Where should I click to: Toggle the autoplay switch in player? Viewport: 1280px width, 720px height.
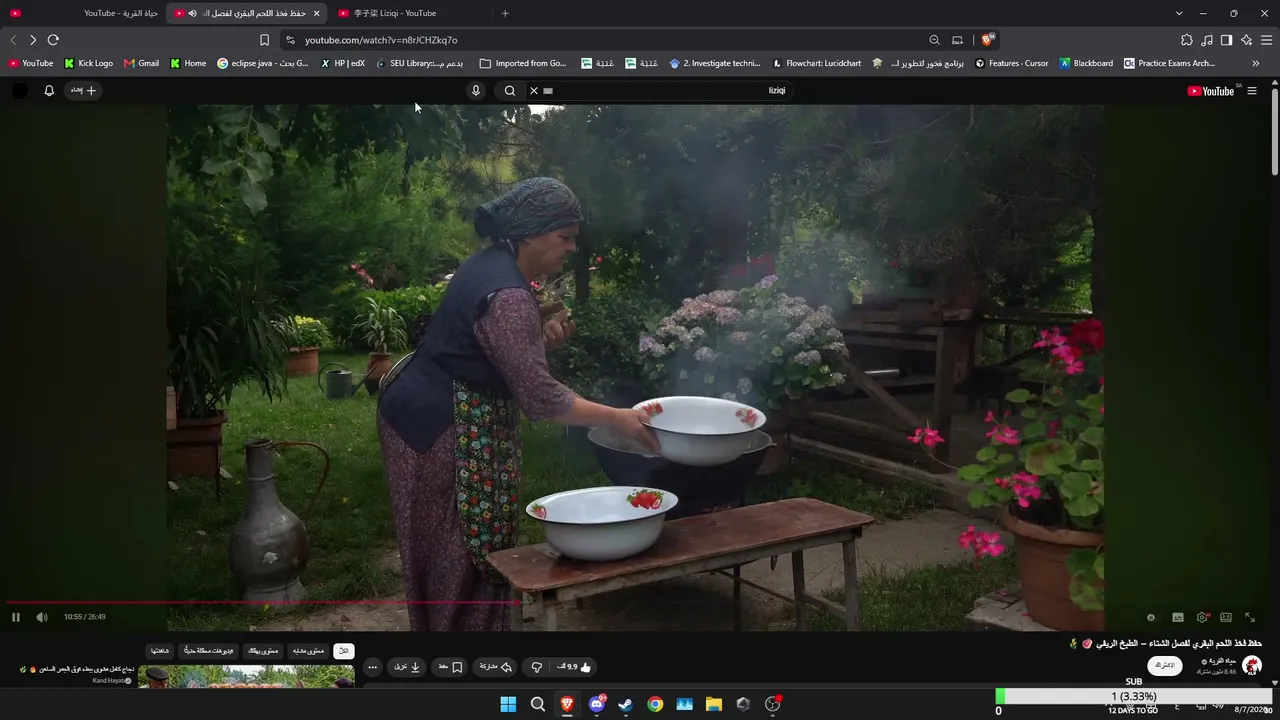(x=1151, y=617)
